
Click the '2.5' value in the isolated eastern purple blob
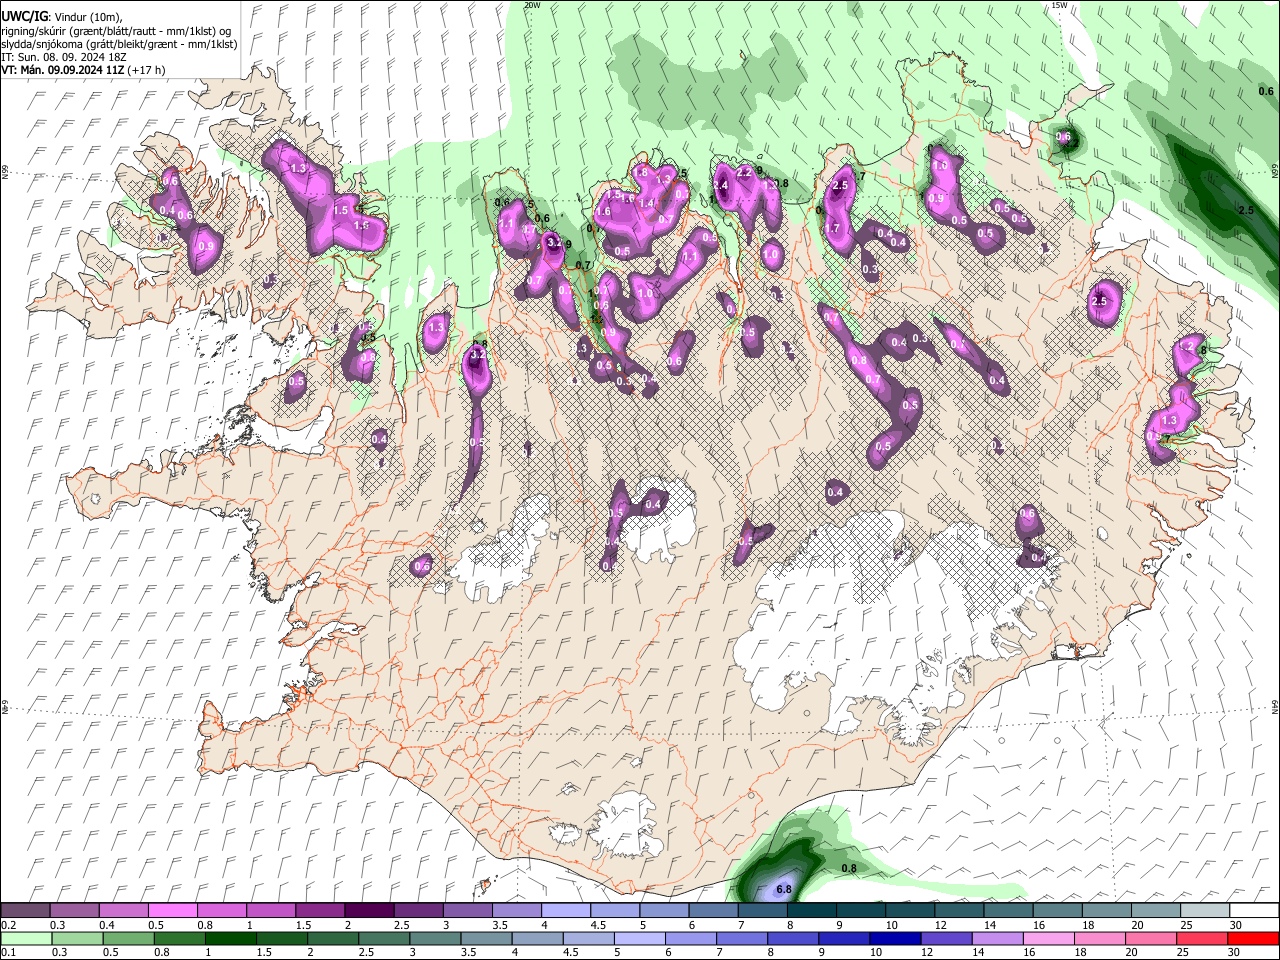tap(1101, 300)
